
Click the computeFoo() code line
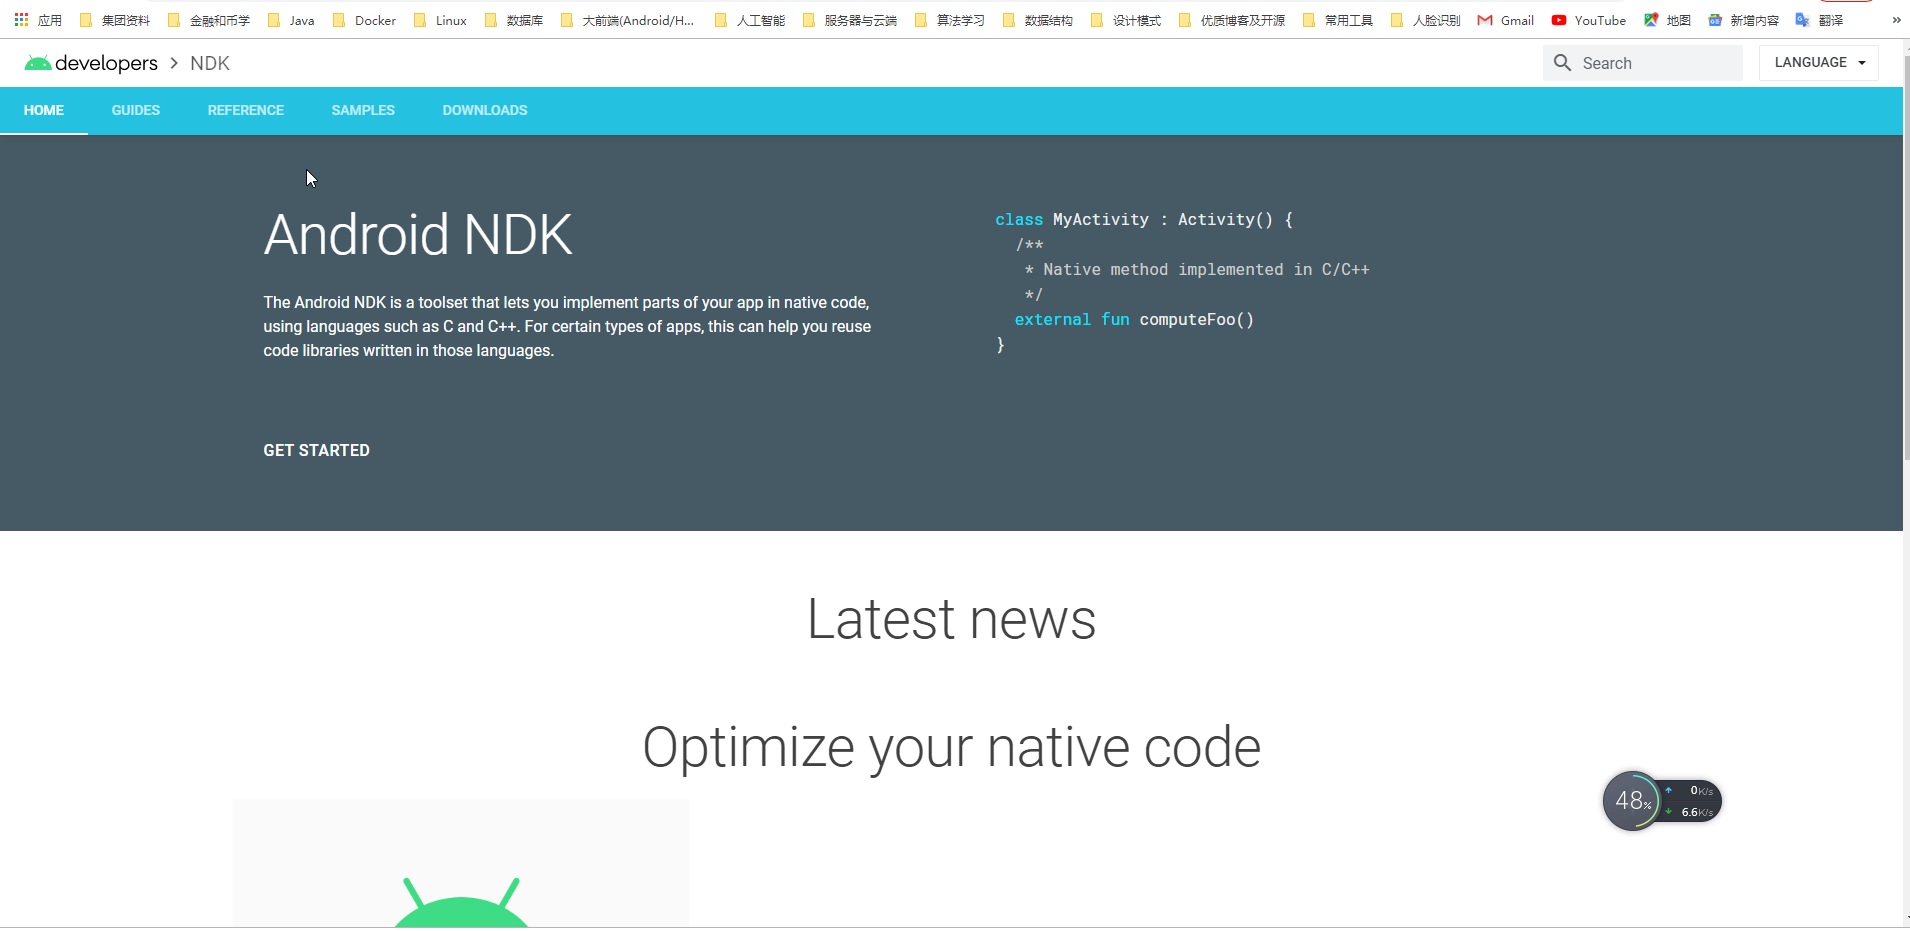coord(1134,320)
